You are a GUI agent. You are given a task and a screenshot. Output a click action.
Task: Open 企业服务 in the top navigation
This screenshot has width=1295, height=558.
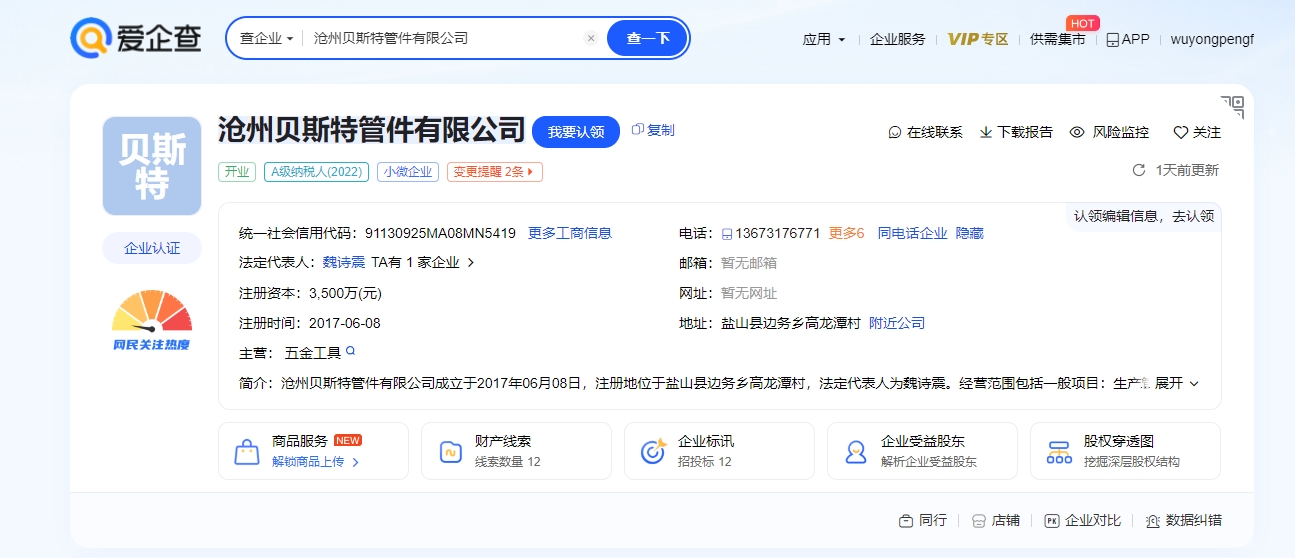click(897, 39)
